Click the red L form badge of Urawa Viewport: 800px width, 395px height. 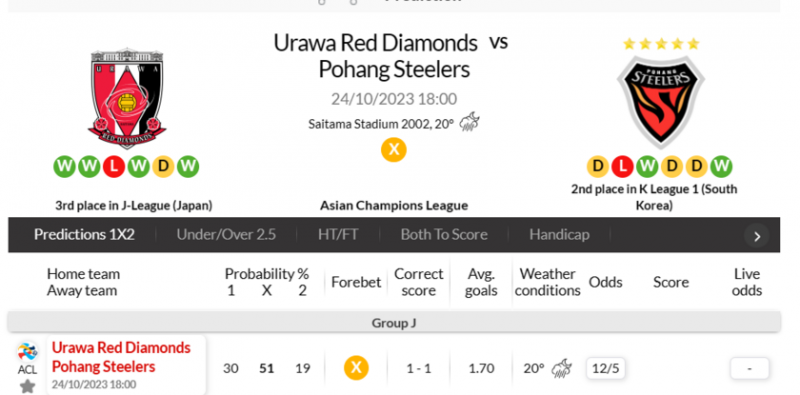[114, 167]
